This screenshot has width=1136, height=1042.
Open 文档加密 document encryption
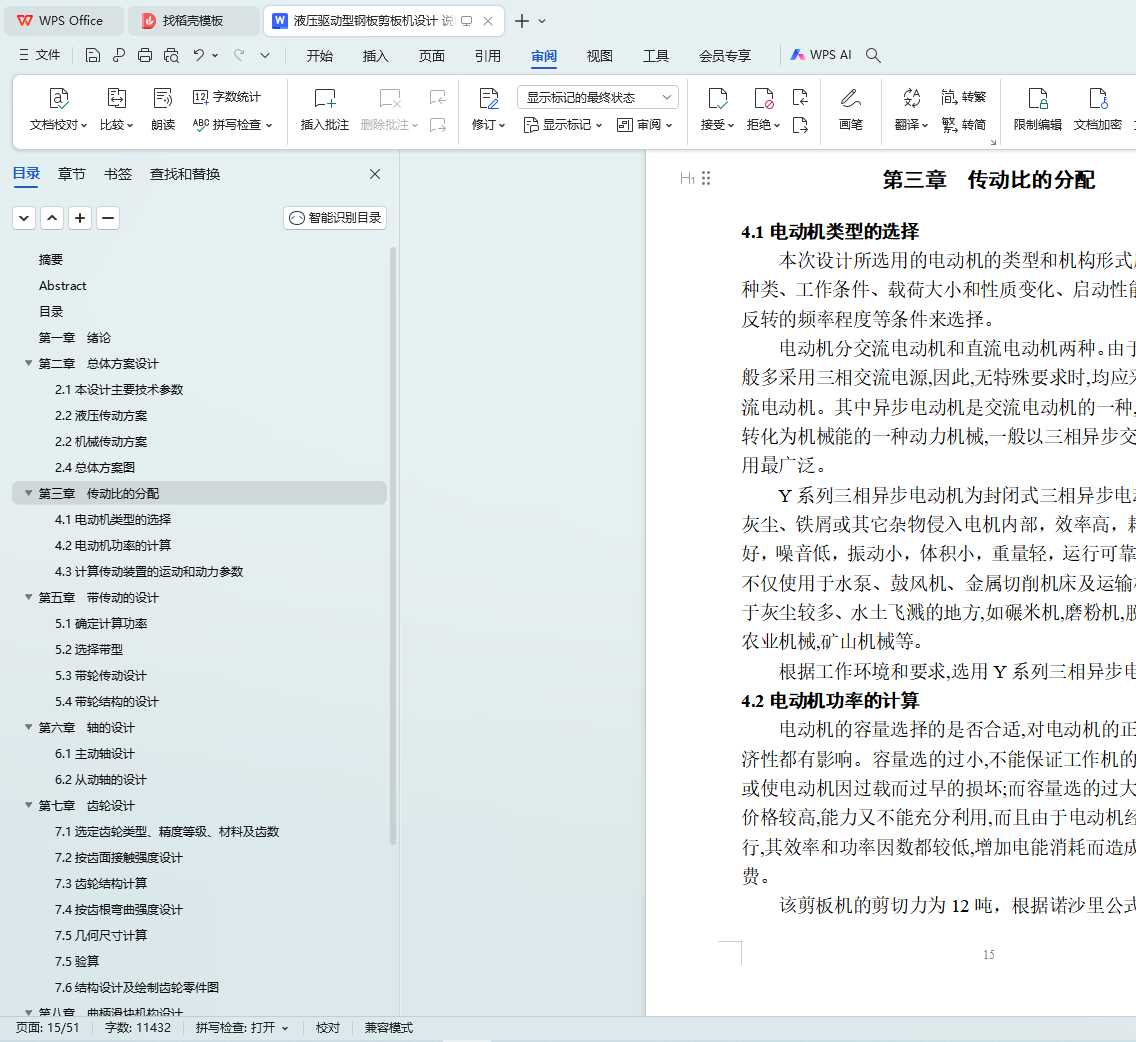tap(1098, 109)
